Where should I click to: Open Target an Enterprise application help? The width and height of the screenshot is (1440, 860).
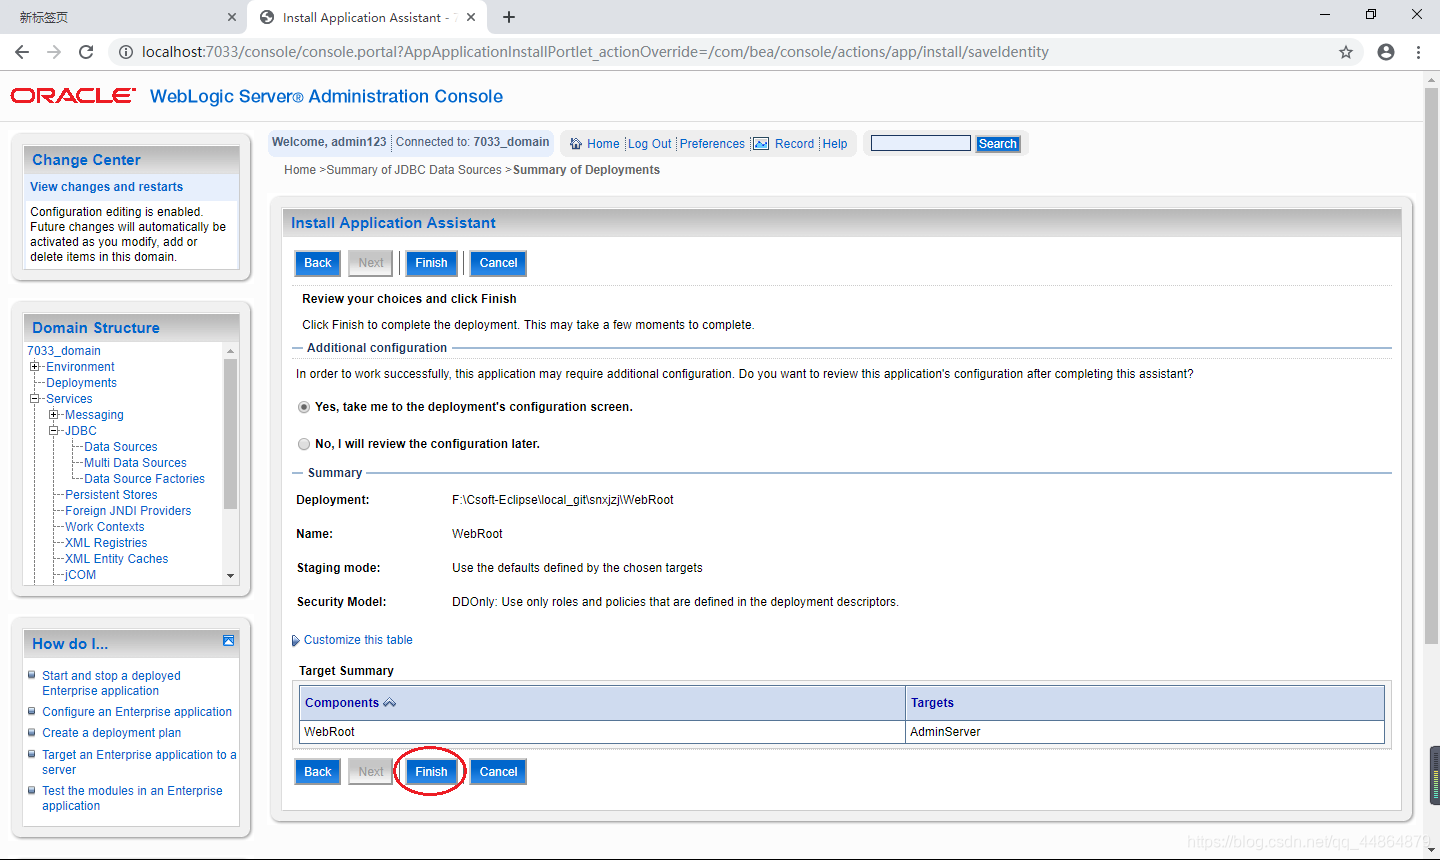tap(139, 762)
